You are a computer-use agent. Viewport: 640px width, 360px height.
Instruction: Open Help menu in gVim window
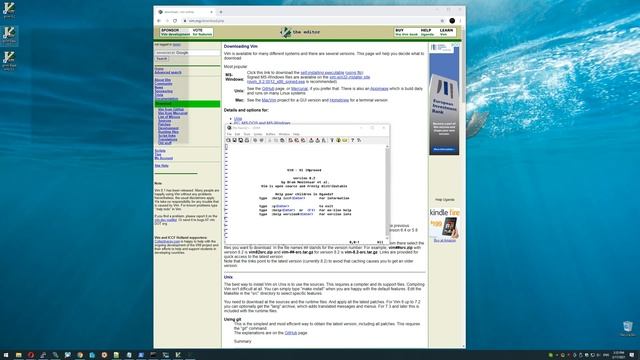296,134
